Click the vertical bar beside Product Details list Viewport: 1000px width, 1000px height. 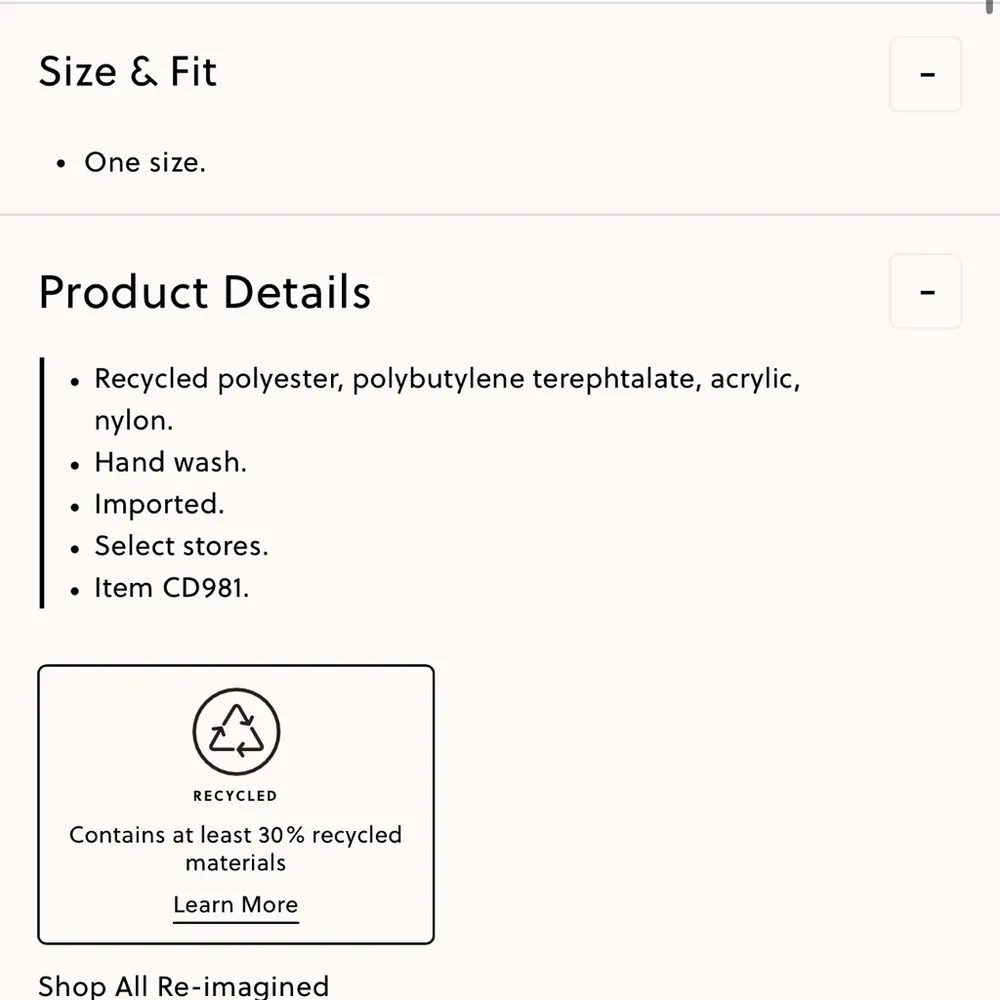(x=41, y=480)
